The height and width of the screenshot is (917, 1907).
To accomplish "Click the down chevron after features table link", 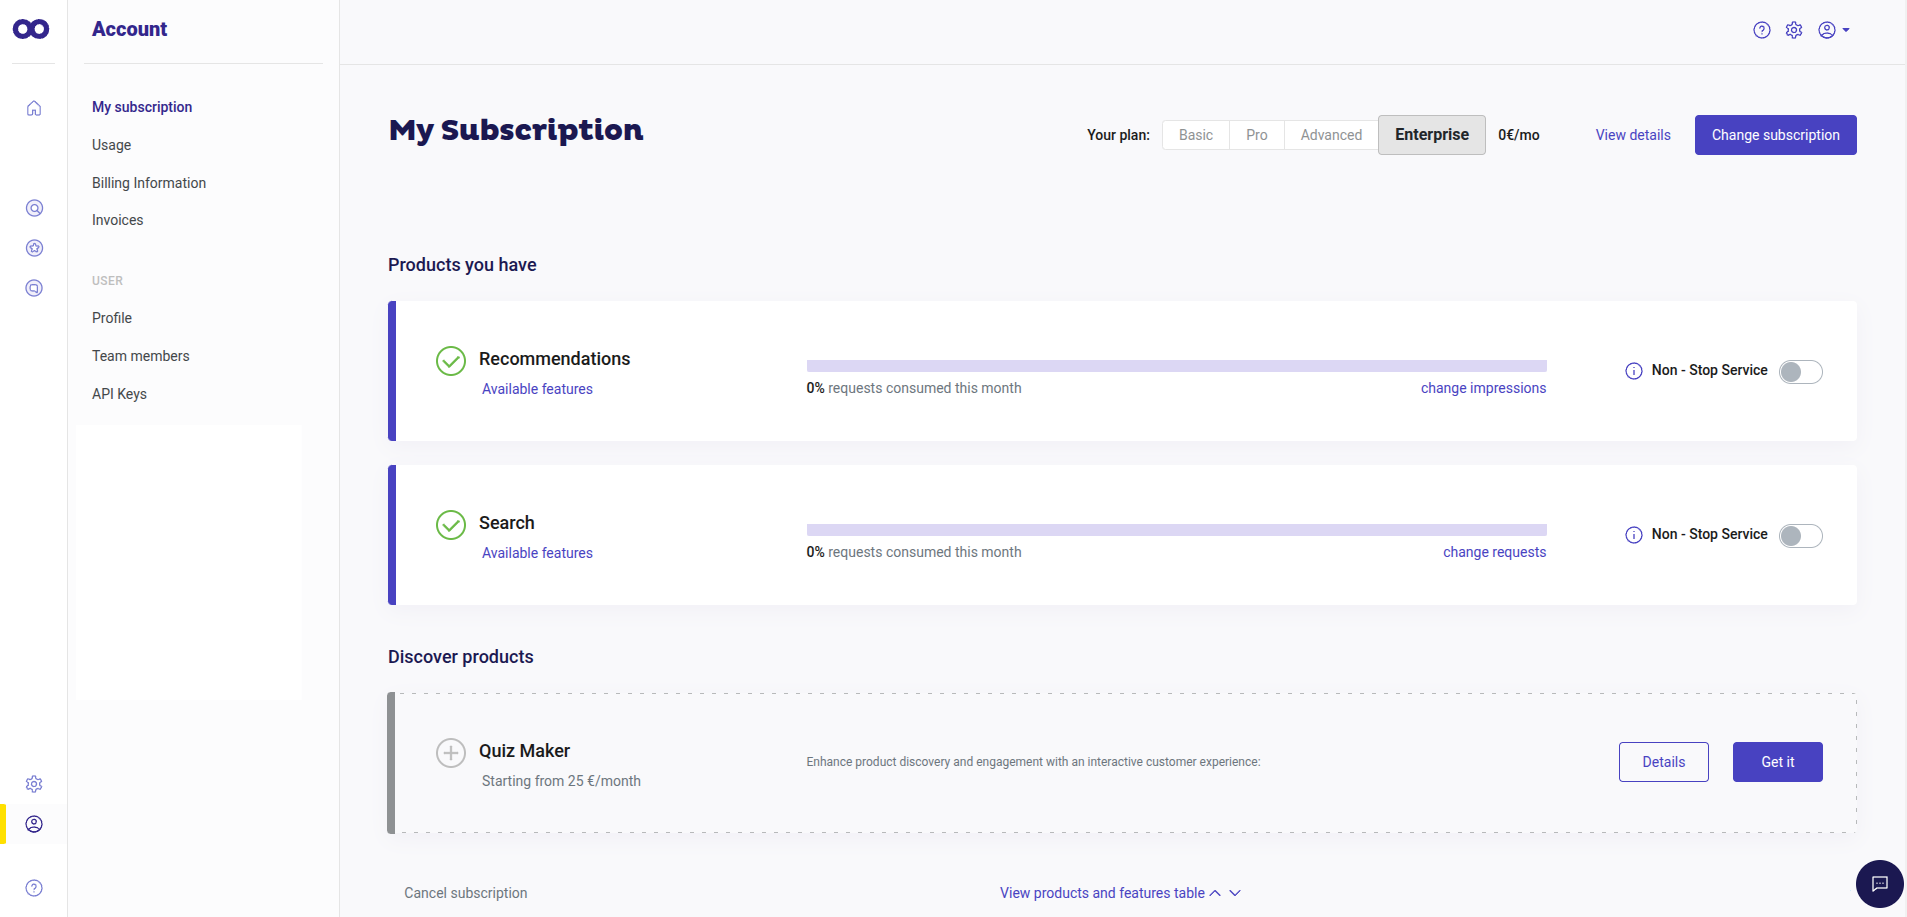I will tap(1235, 893).
